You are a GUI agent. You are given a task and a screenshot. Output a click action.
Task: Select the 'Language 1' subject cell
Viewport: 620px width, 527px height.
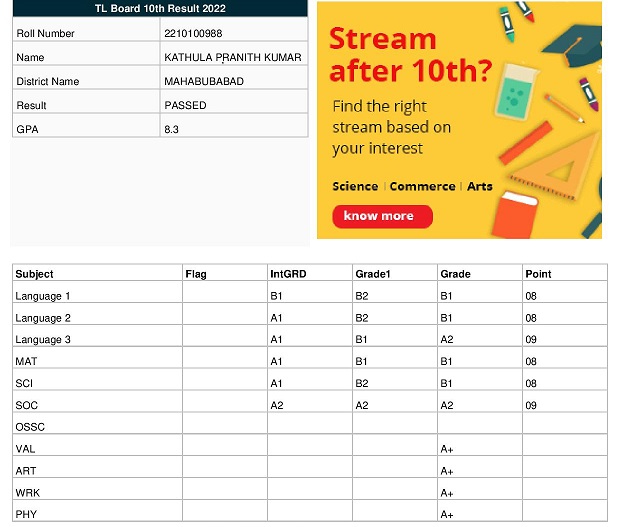point(97,292)
